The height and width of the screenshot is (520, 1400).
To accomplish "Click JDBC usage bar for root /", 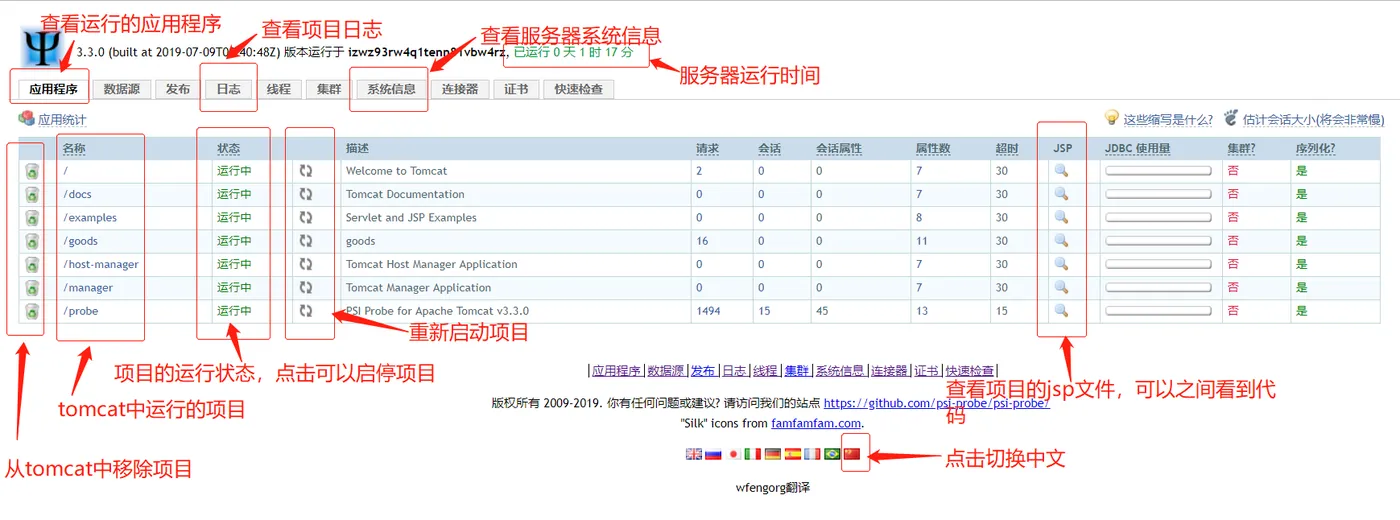I will pos(1158,171).
